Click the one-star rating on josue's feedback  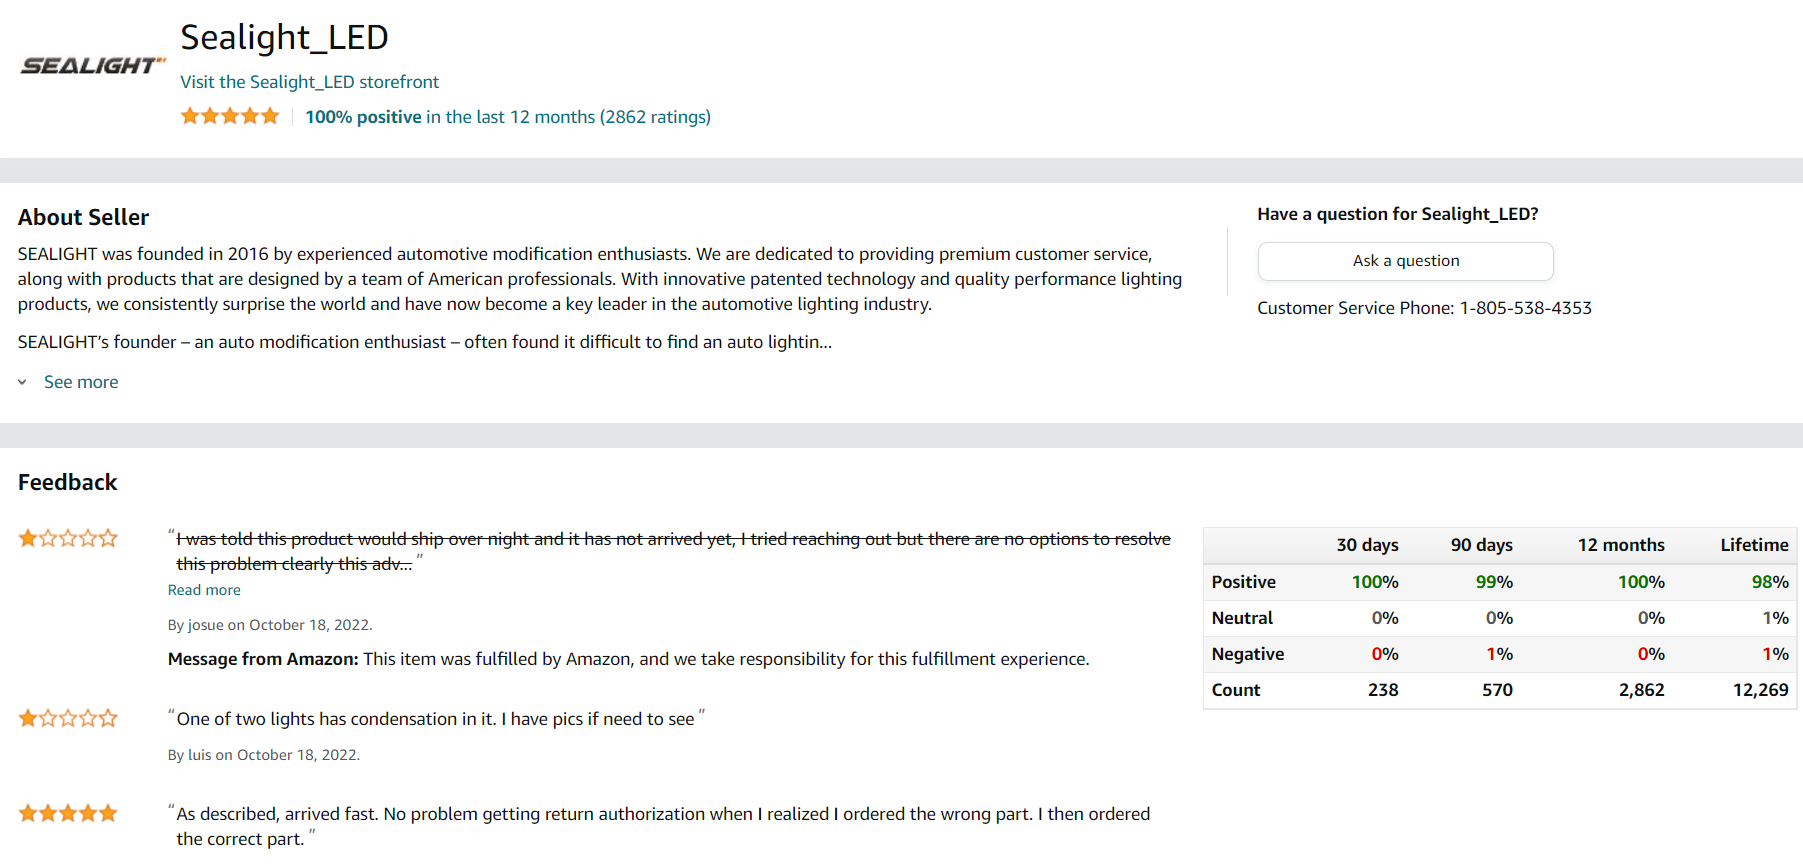click(68, 538)
